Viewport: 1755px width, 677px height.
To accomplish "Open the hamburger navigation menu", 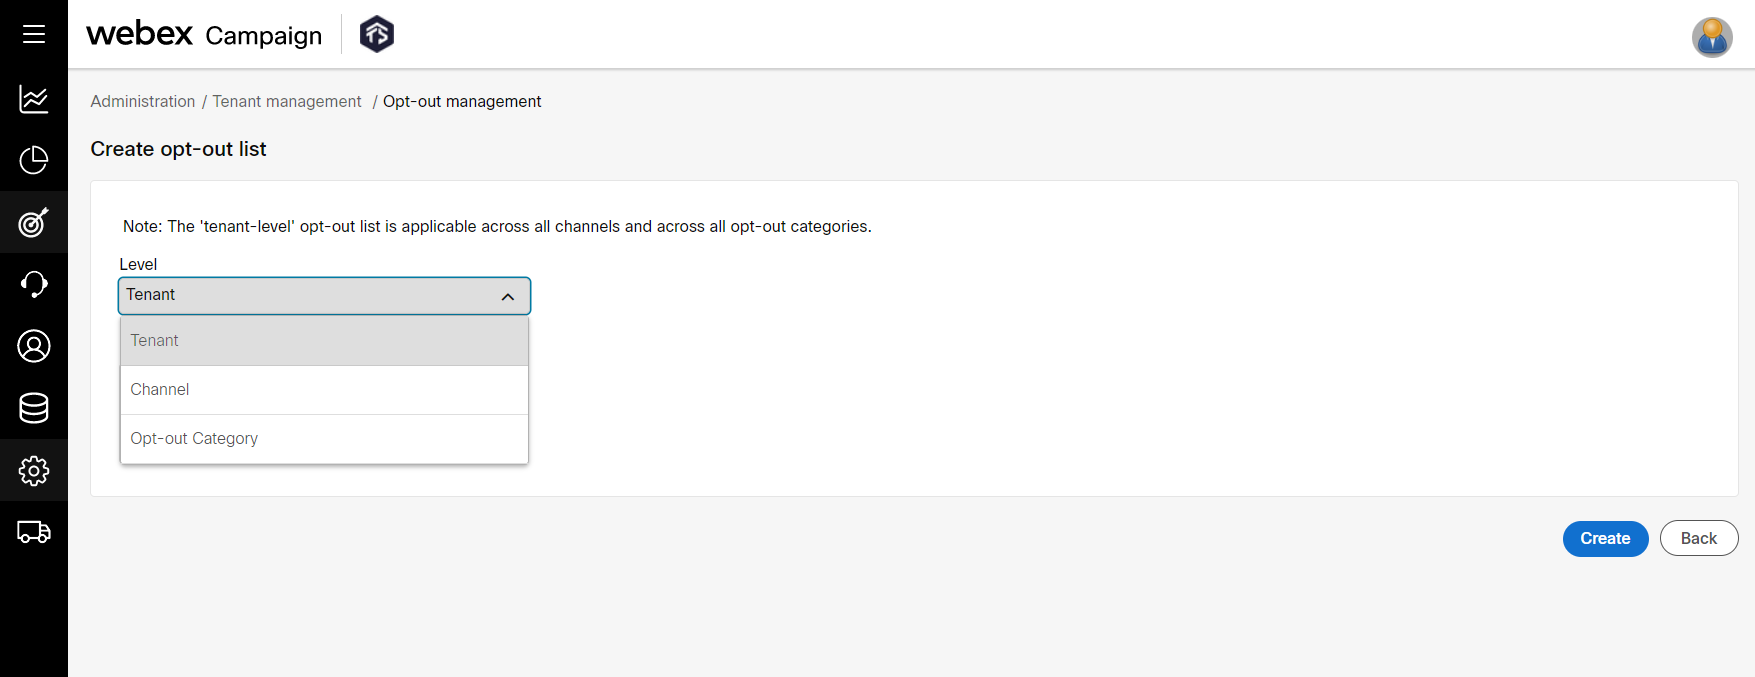I will (x=33, y=33).
